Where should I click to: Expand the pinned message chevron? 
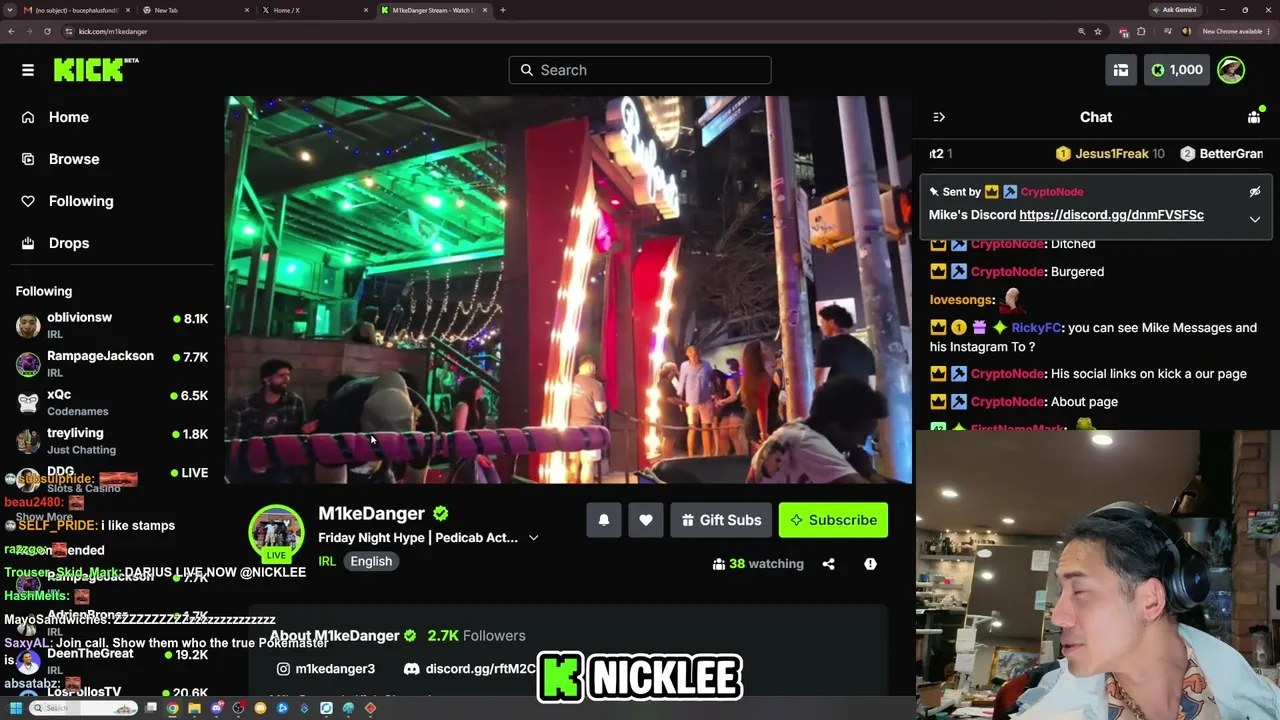1255,219
